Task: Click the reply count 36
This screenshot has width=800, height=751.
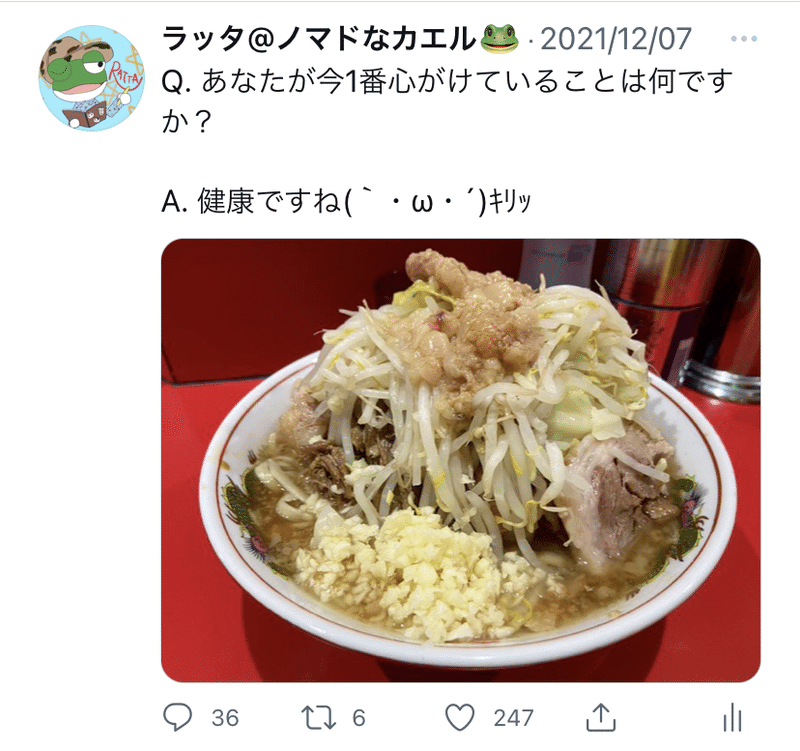Action: coord(225,718)
